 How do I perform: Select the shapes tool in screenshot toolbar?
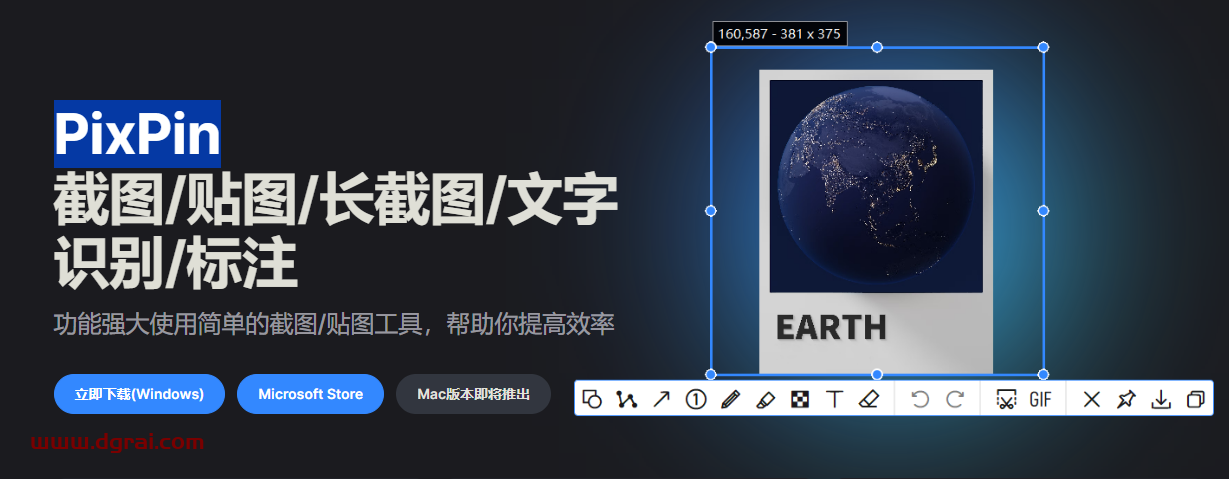pos(592,399)
